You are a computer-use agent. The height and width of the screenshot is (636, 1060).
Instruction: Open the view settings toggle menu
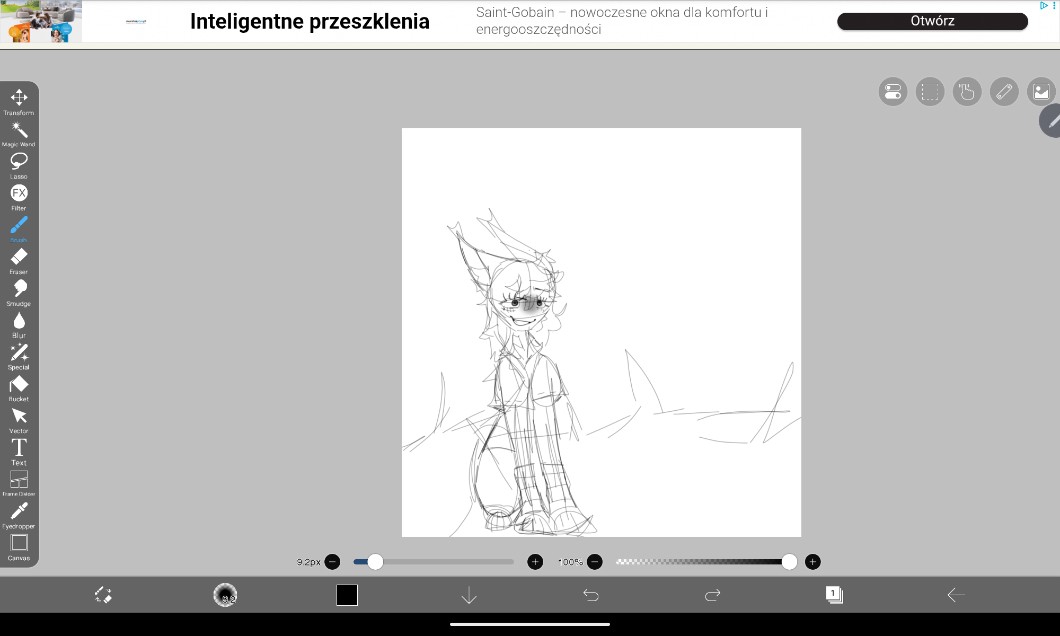point(893,92)
